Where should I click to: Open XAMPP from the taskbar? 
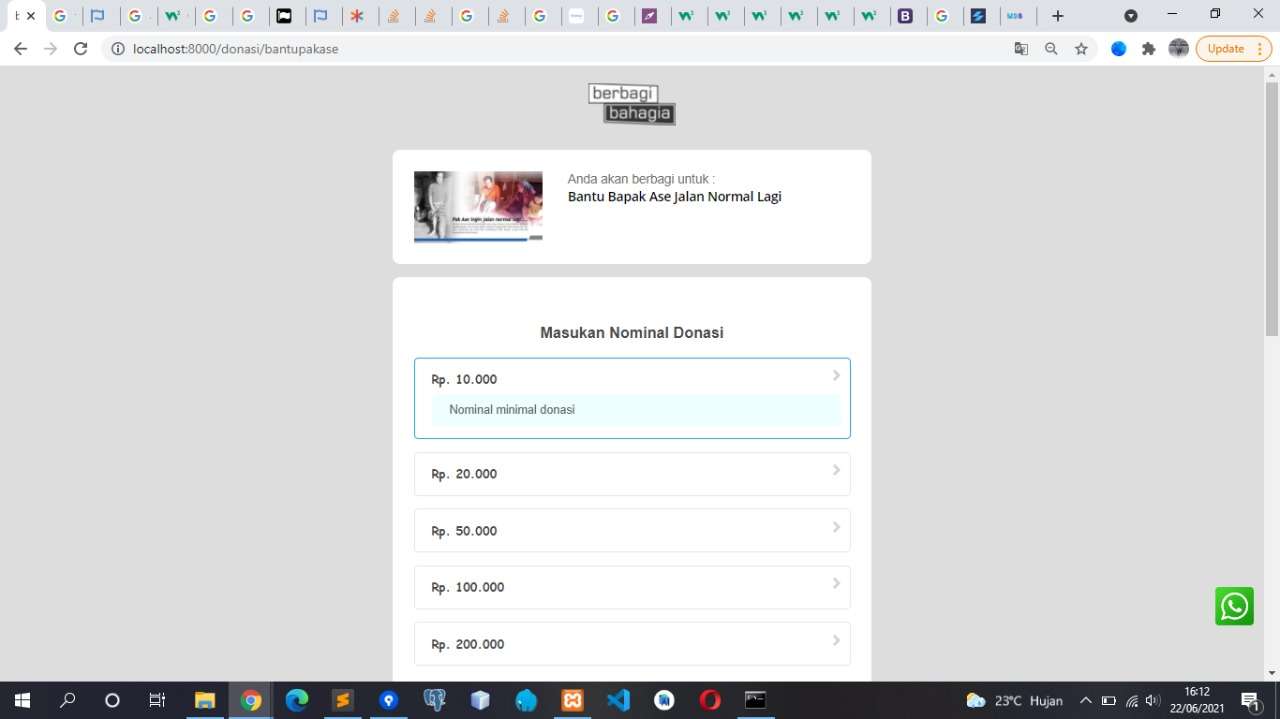click(x=572, y=700)
